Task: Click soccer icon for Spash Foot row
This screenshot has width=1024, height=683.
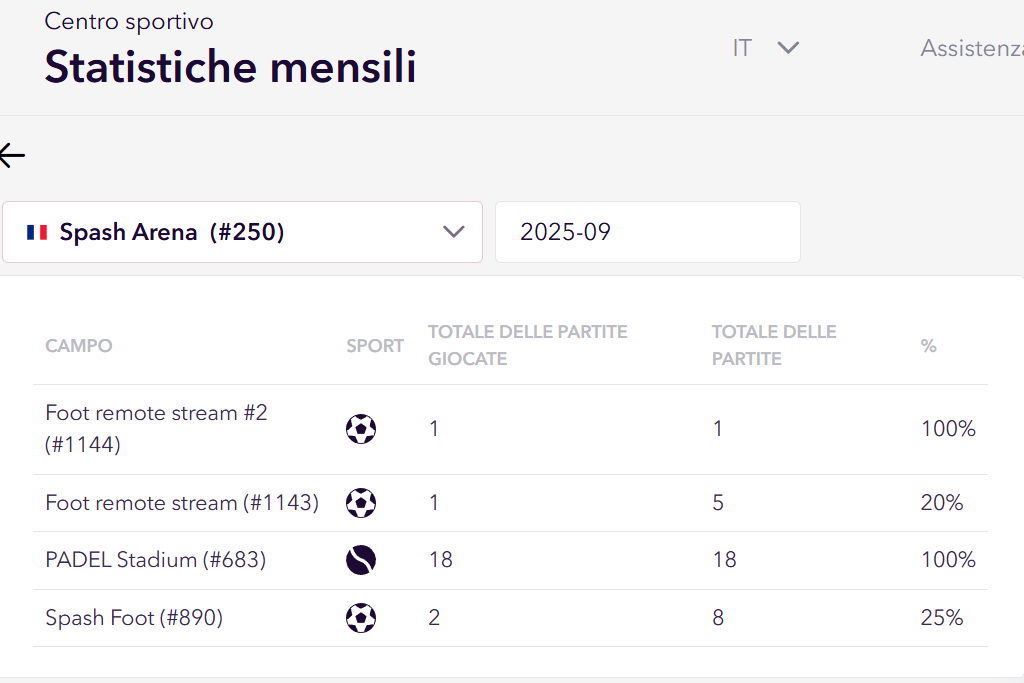Action: tap(361, 618)
